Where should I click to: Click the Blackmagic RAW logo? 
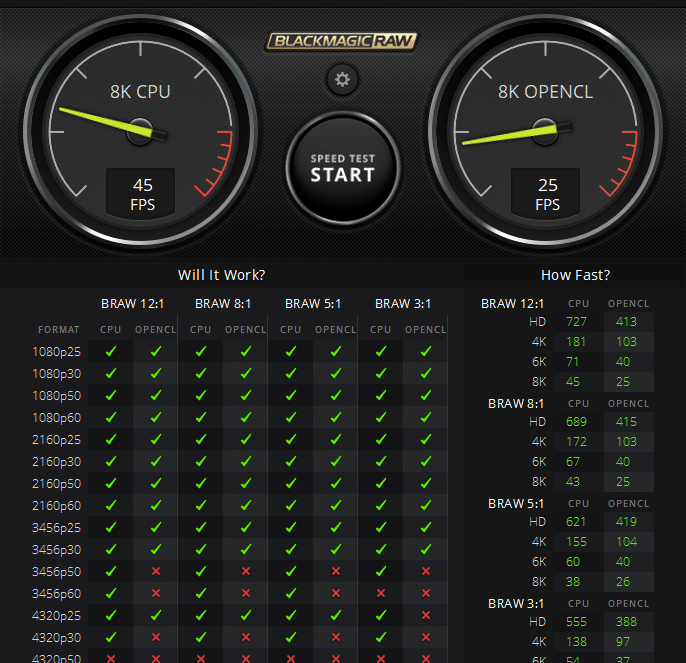(x=342, y=42)
